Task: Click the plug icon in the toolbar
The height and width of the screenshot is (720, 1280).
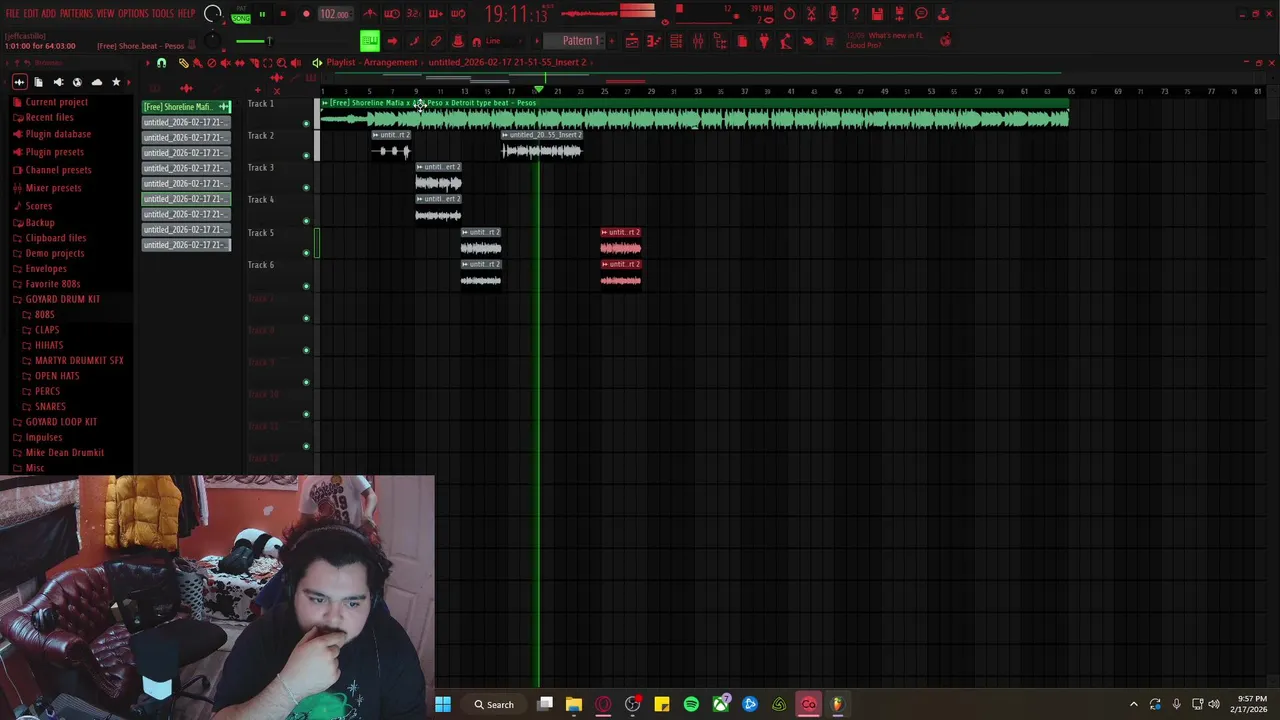Action: pos(764,41)
